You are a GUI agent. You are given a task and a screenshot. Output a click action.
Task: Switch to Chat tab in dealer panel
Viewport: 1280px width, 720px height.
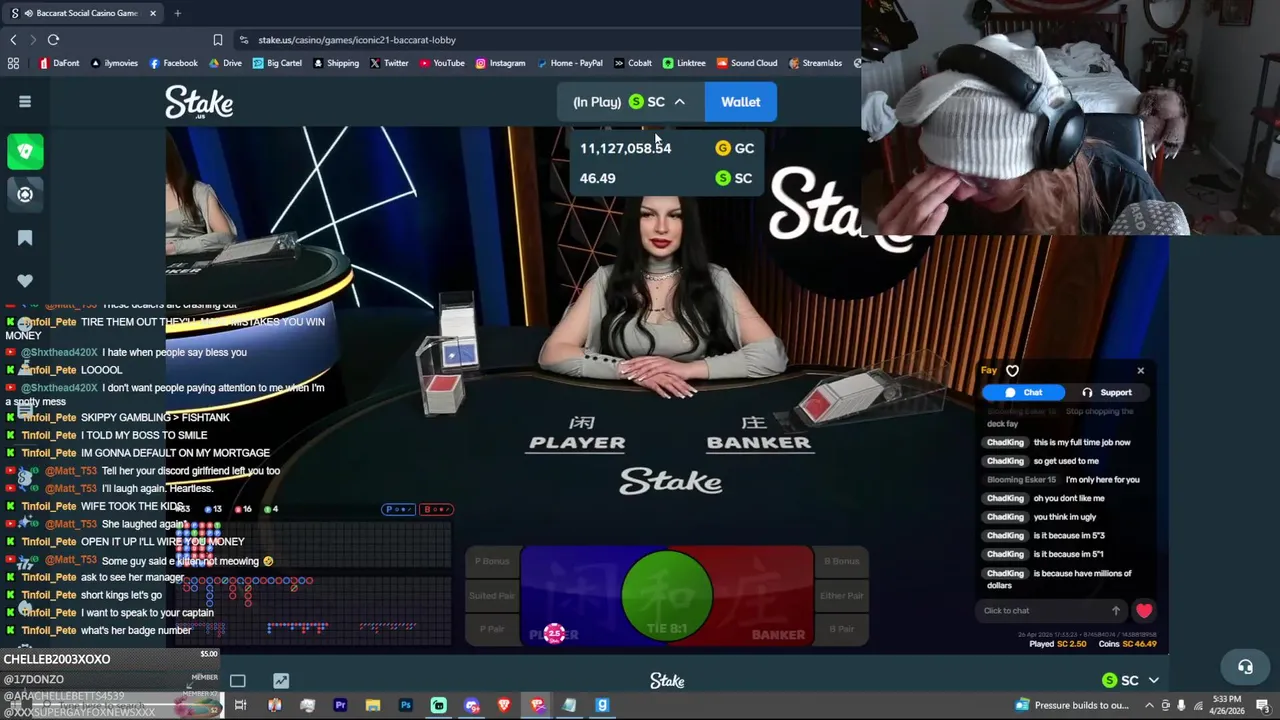[1023, 393]
